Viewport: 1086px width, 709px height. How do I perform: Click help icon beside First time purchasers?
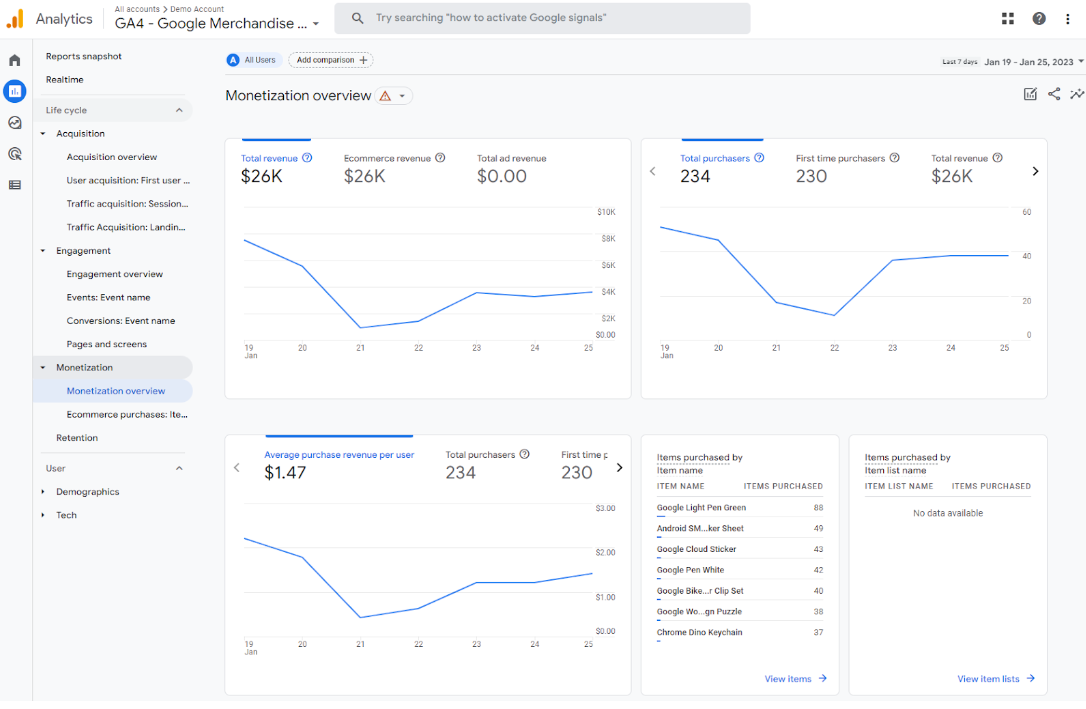894,158
